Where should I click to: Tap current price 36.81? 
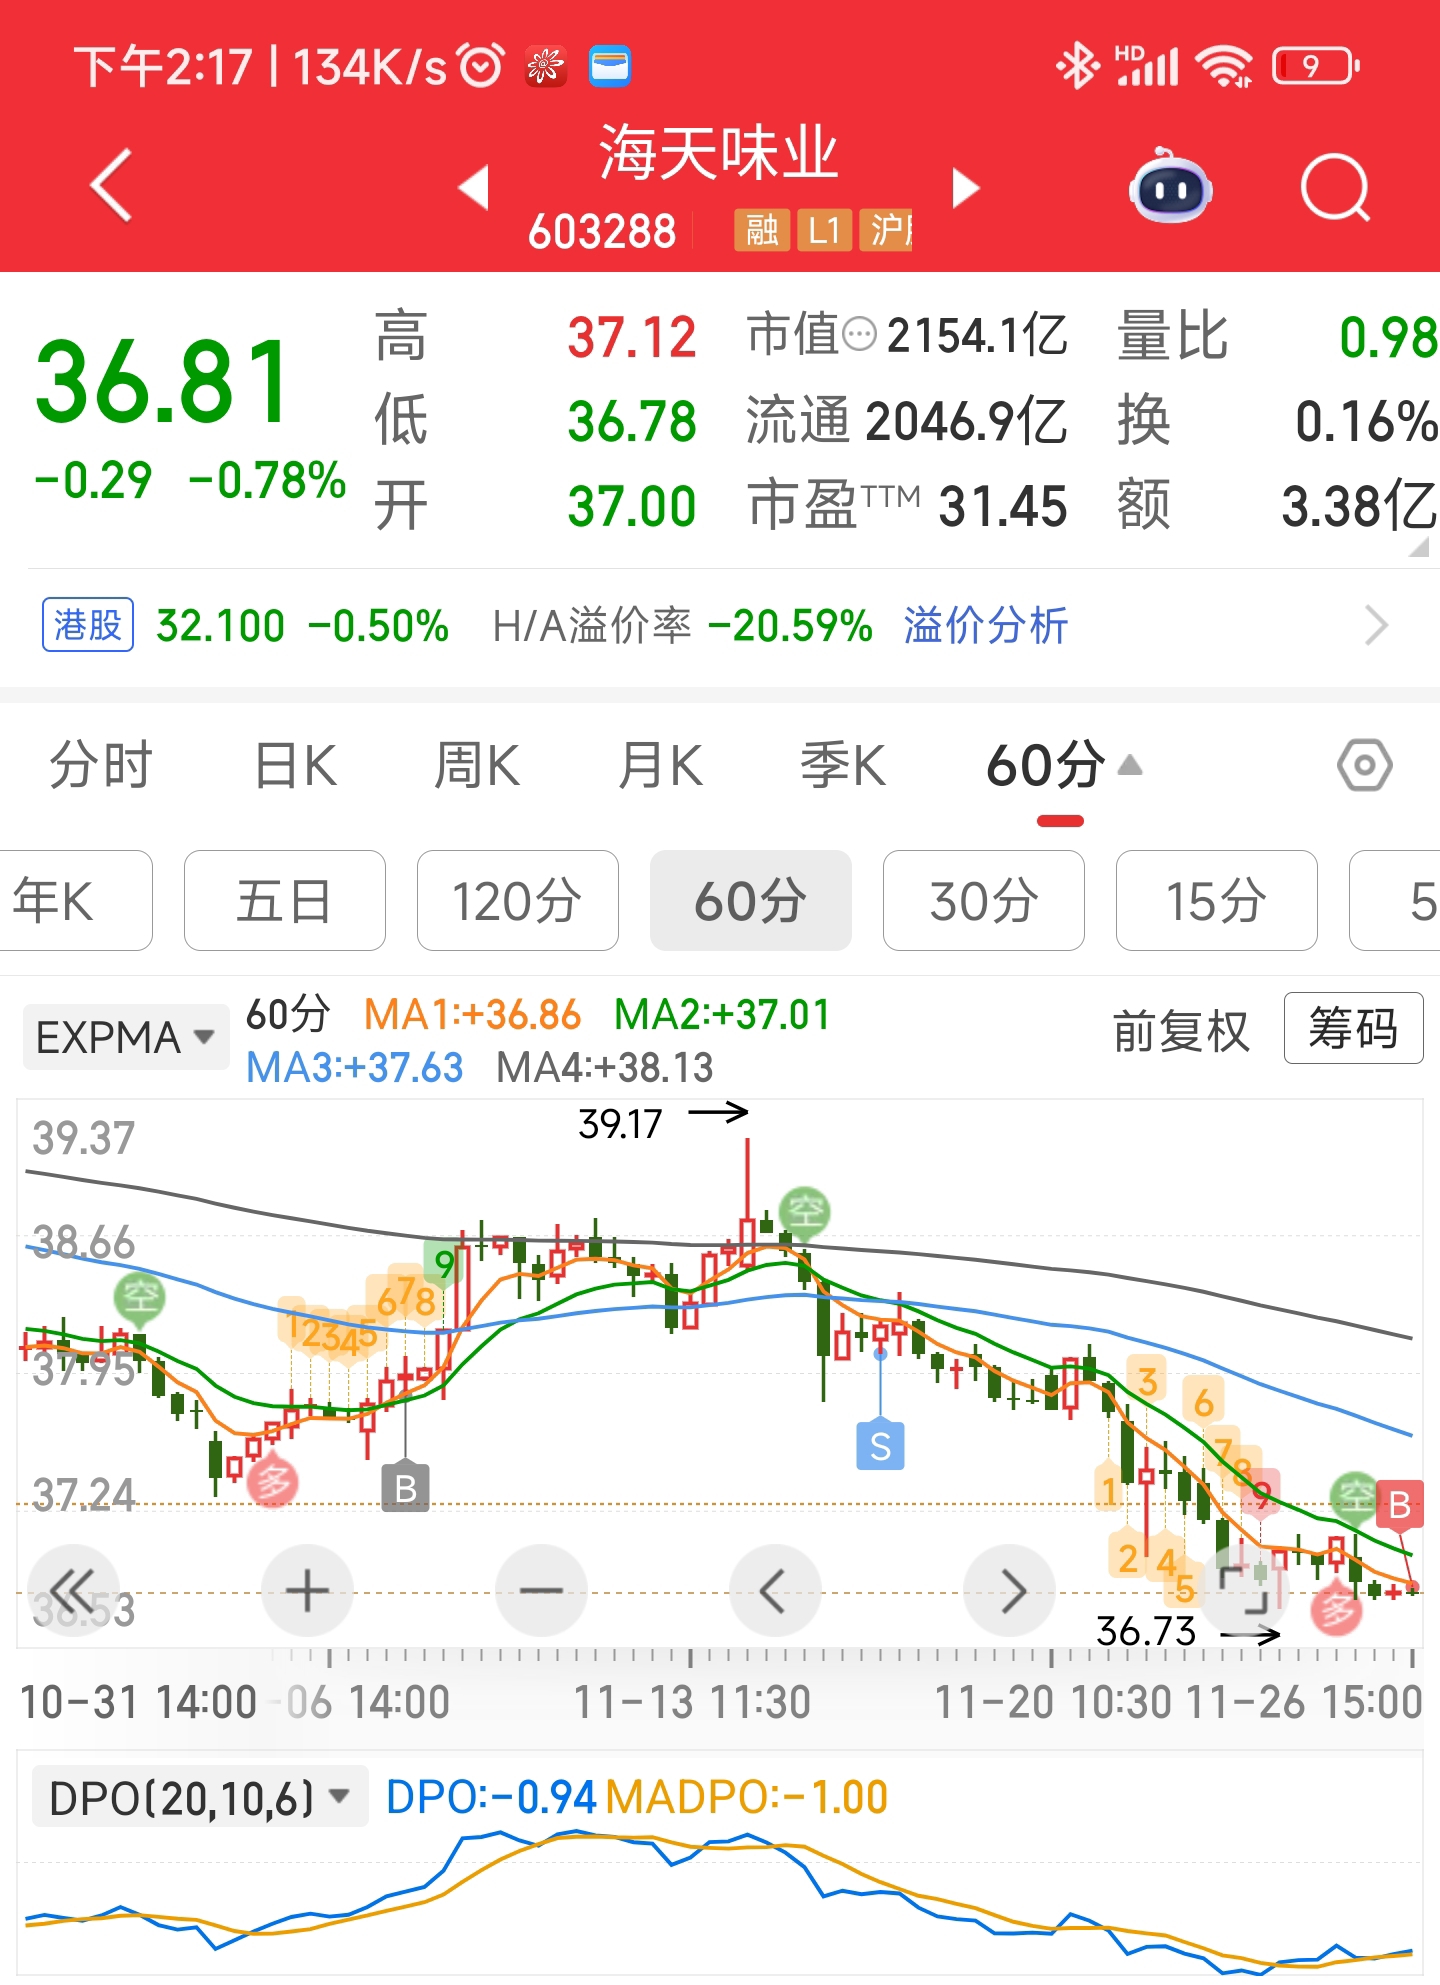[164, 382]
